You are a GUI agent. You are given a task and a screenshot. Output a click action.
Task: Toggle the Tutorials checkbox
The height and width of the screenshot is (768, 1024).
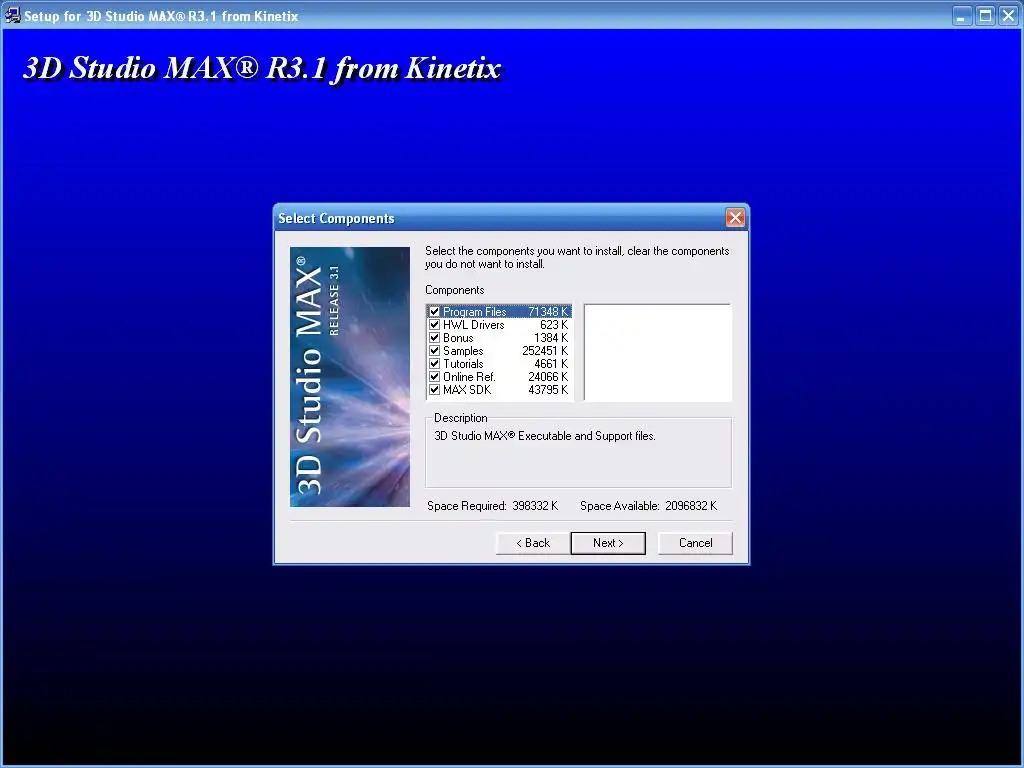click(x=434, y=364)
